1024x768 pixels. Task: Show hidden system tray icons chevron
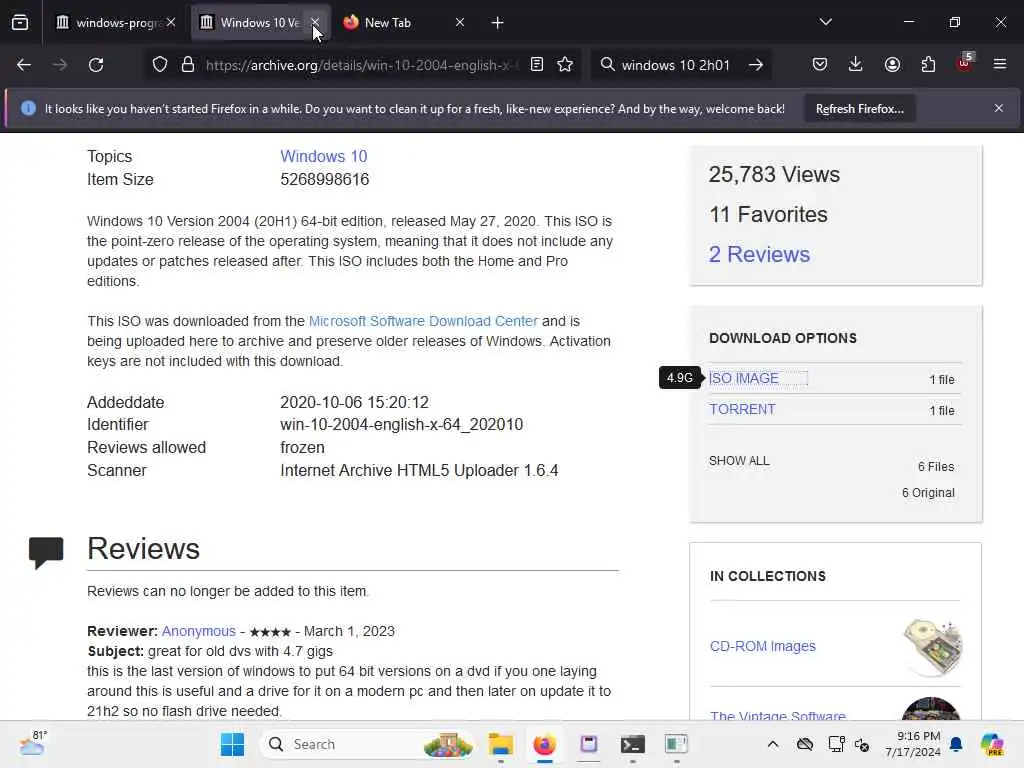(773, 744)
